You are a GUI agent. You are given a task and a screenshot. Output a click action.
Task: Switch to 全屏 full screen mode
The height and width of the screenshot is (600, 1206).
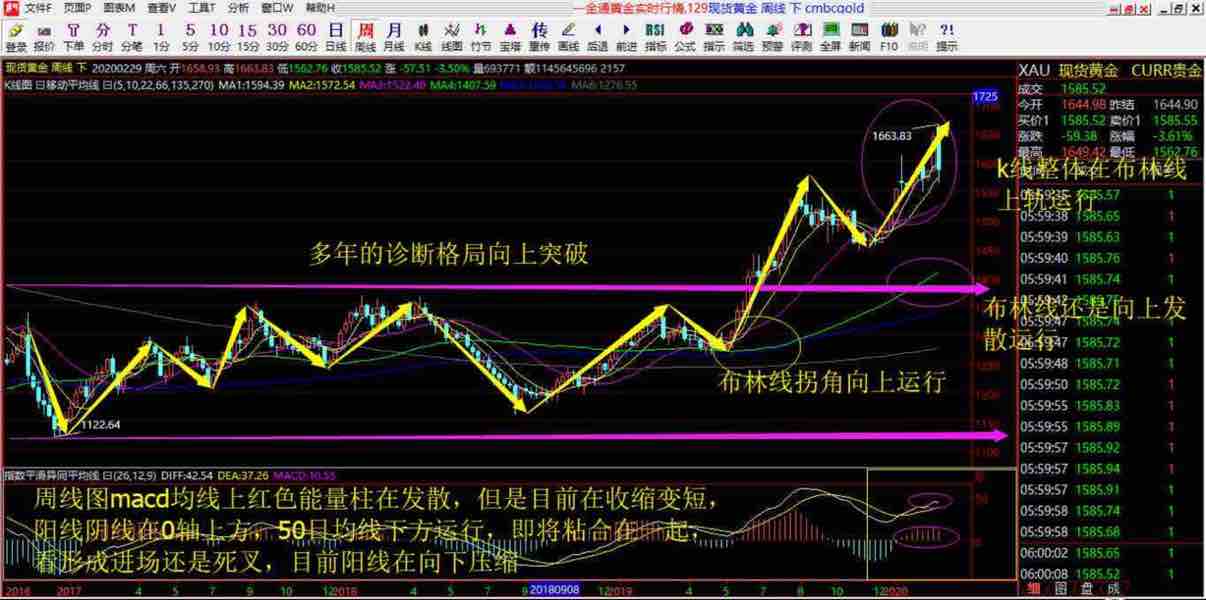tap(830, 37)
